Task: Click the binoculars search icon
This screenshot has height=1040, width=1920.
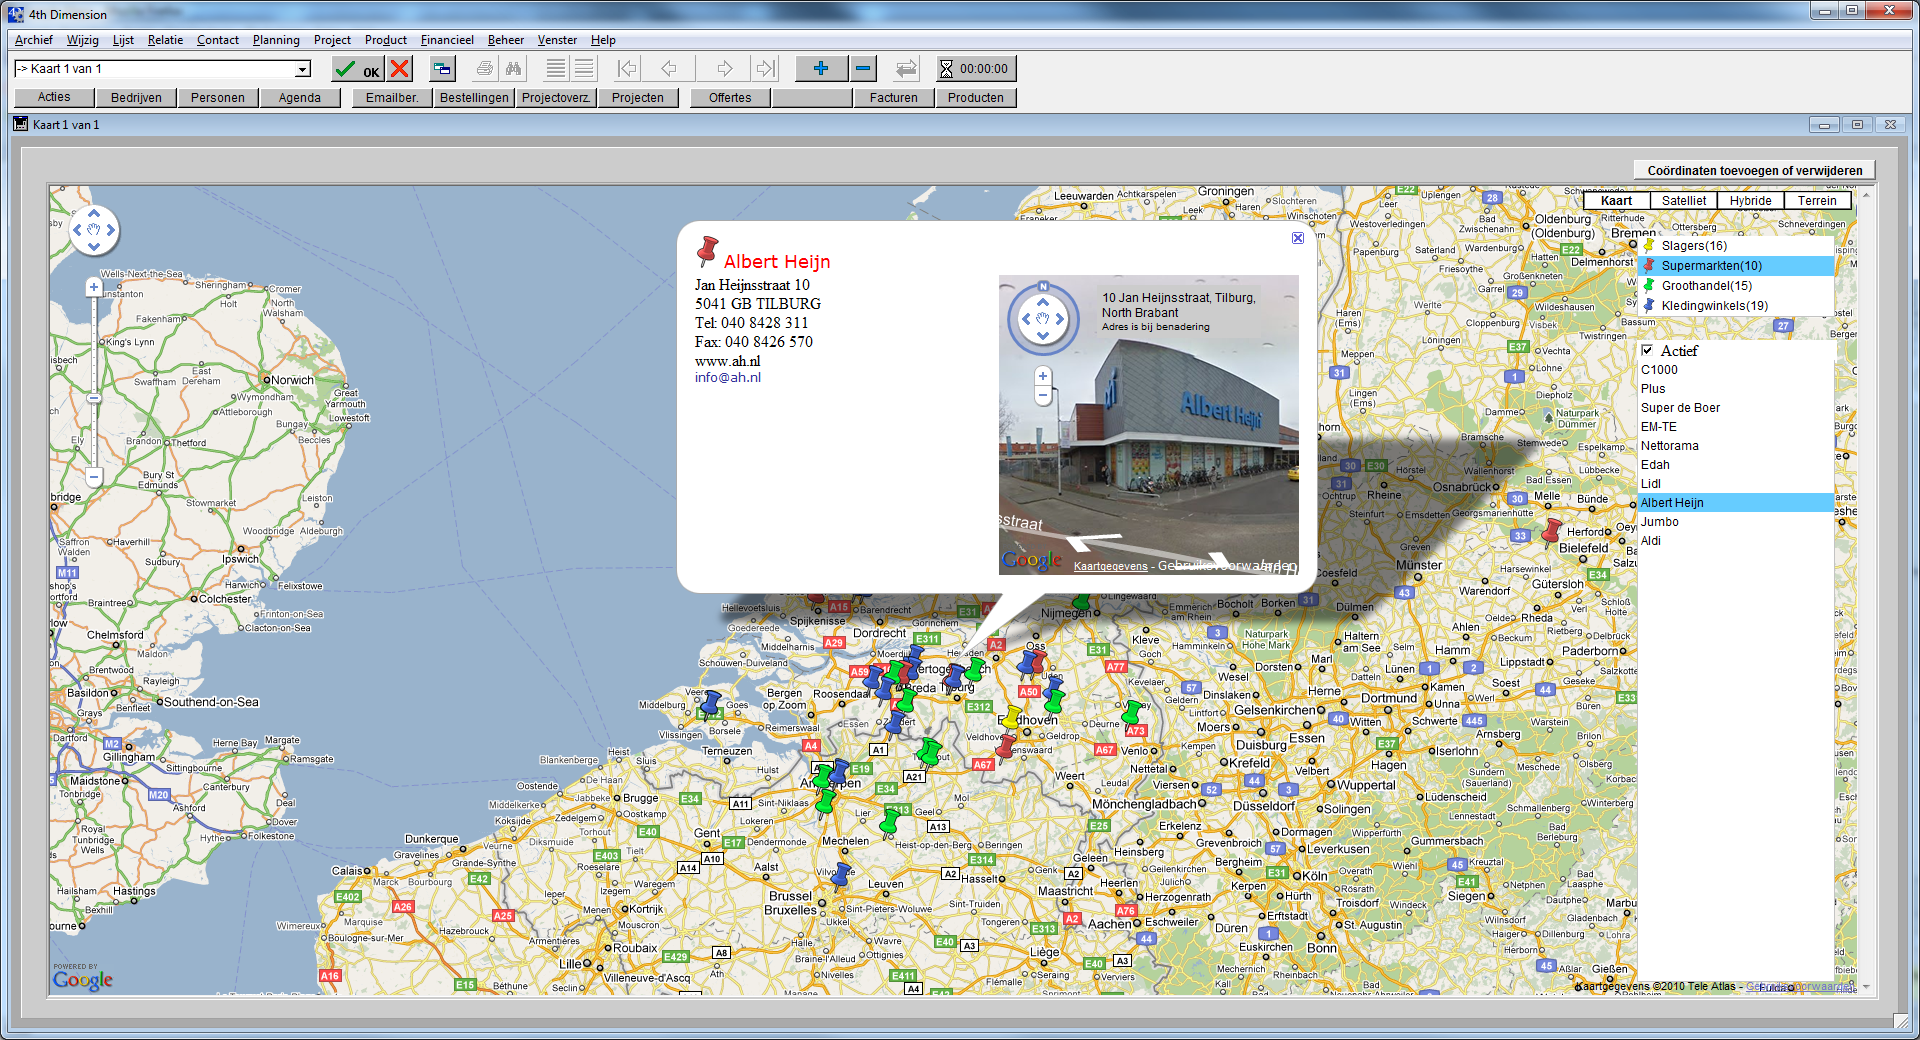Action: pos(513,69)
